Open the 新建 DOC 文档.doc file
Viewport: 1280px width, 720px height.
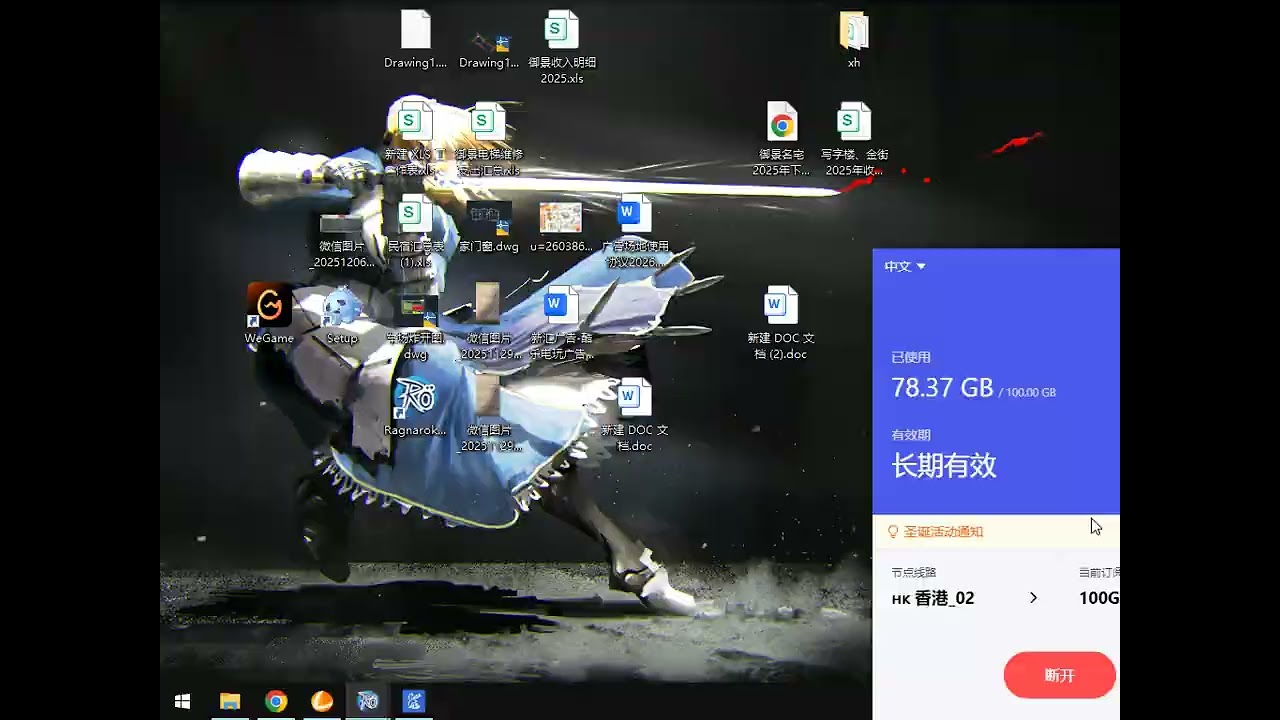click(634, 398)
